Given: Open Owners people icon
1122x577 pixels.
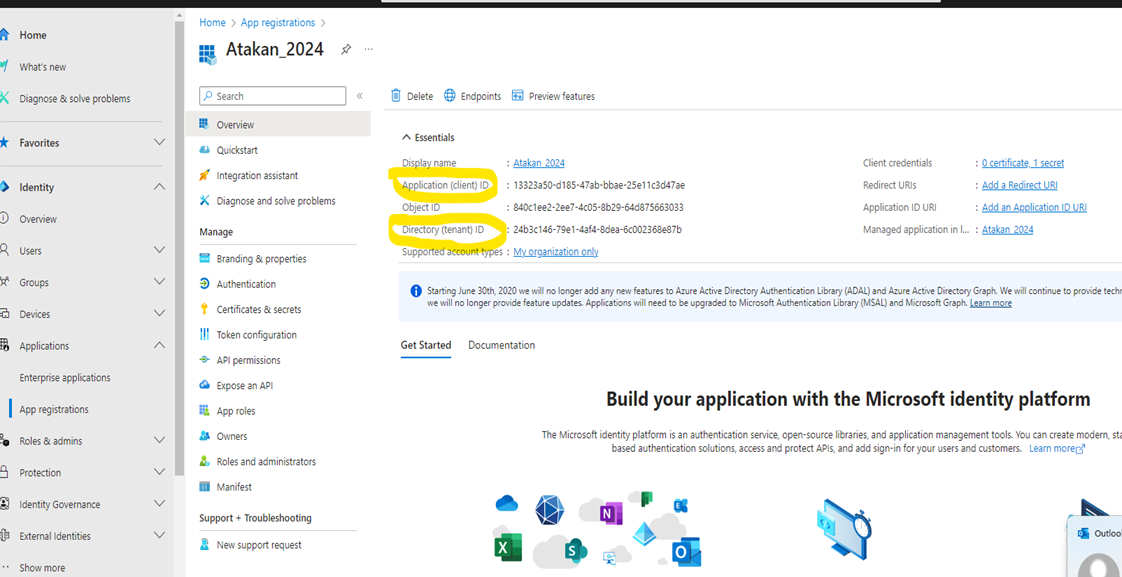Looking at the screenshot, I should pos(204,436).
